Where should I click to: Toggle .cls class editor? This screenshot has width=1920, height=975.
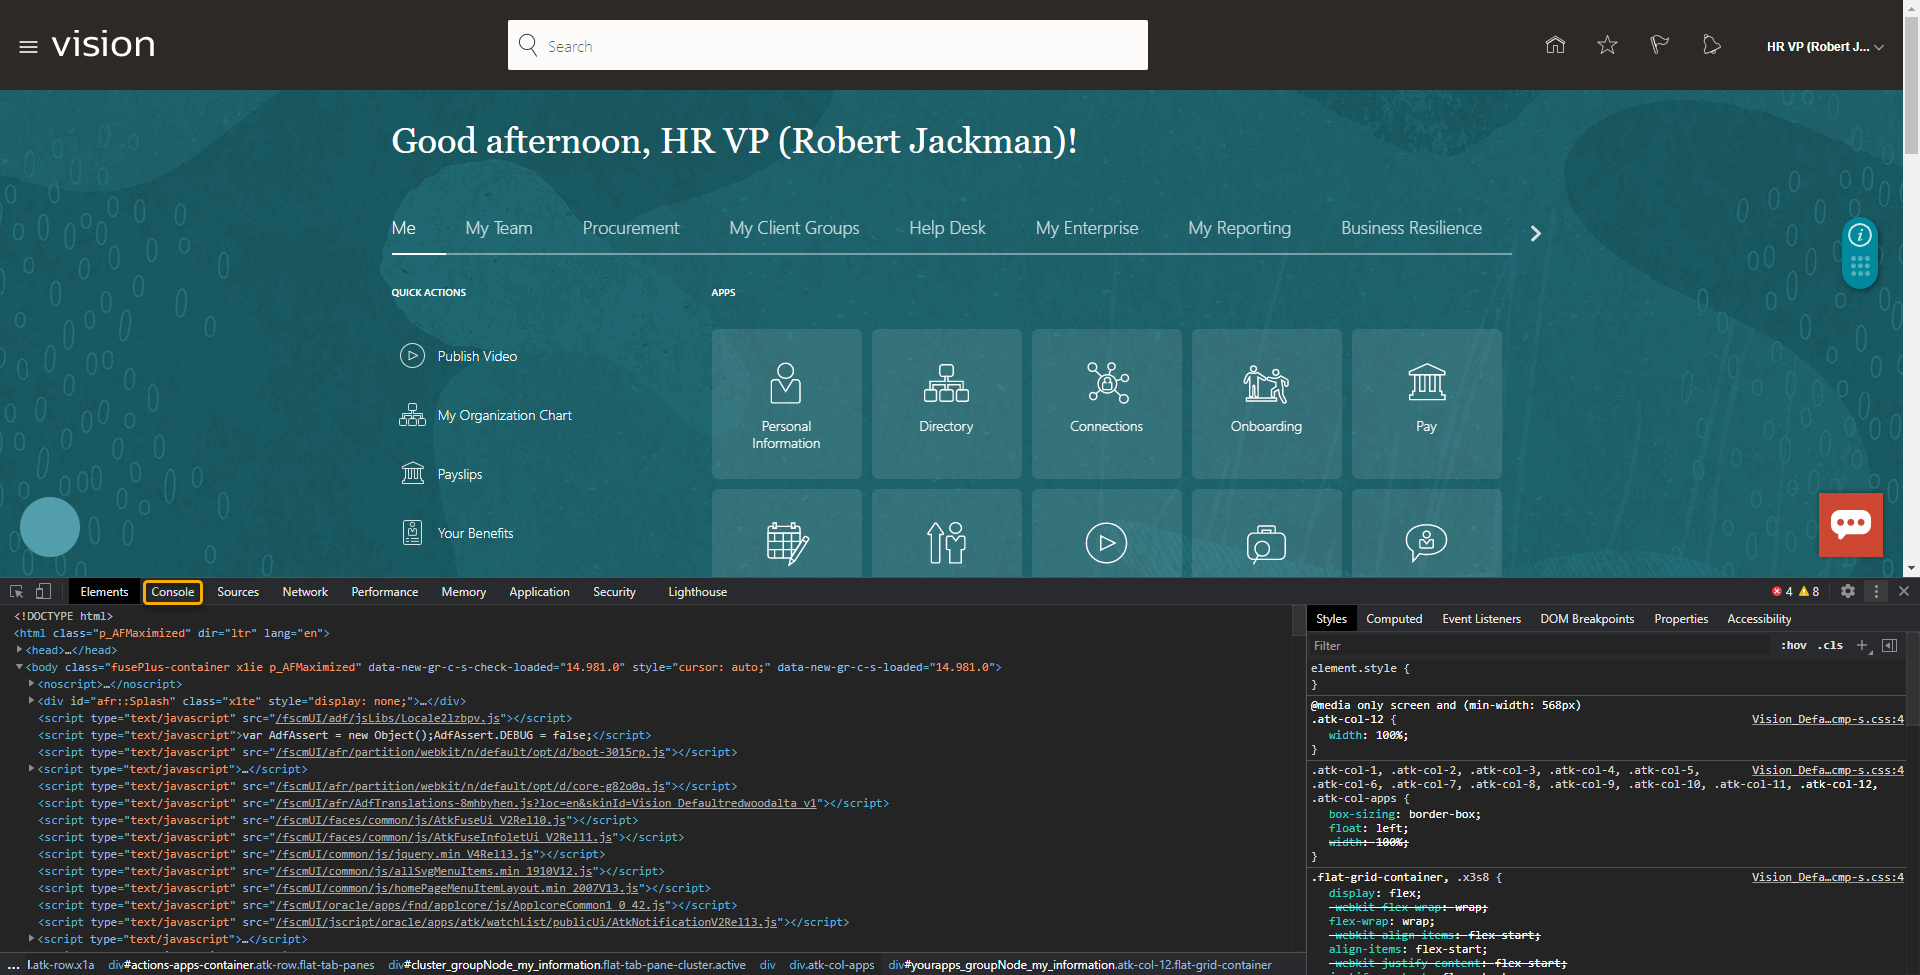(1830, 645)
